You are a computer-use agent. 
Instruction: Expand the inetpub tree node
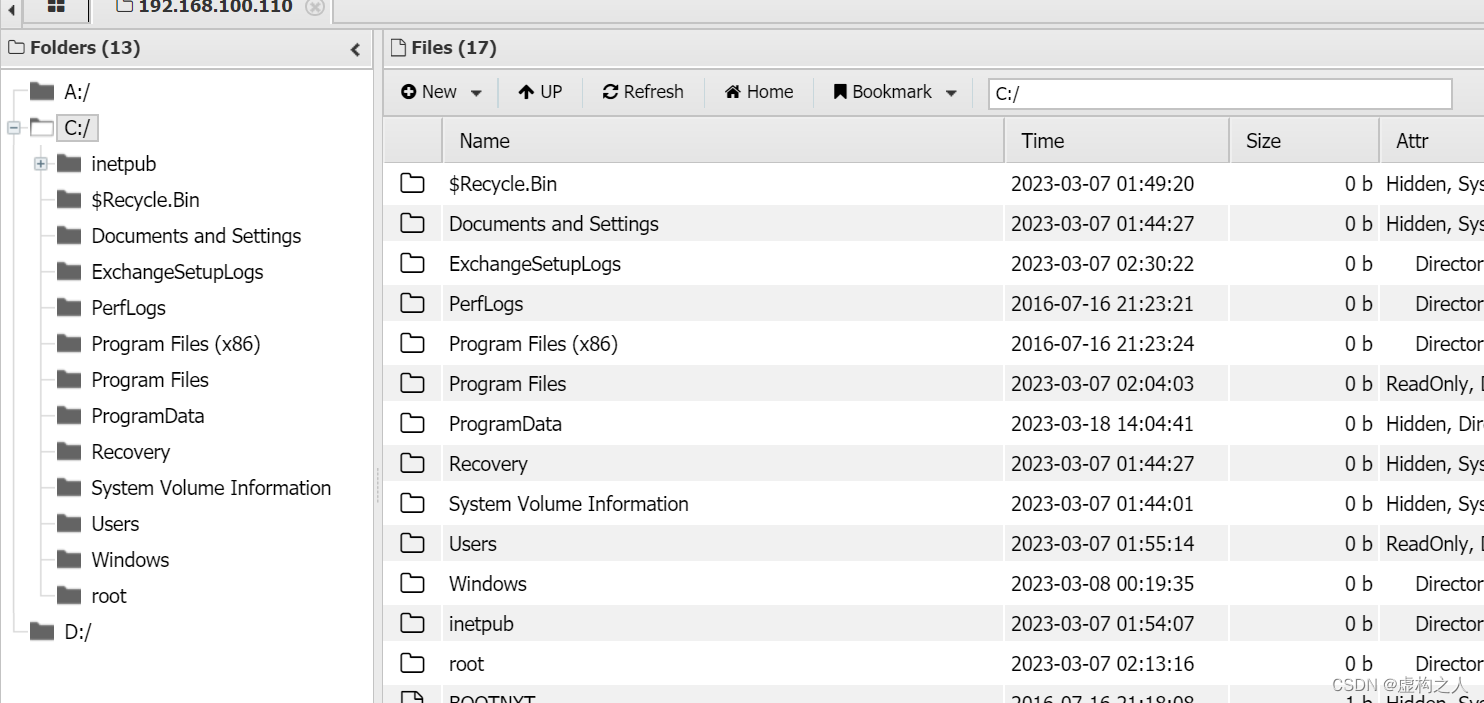41,164
